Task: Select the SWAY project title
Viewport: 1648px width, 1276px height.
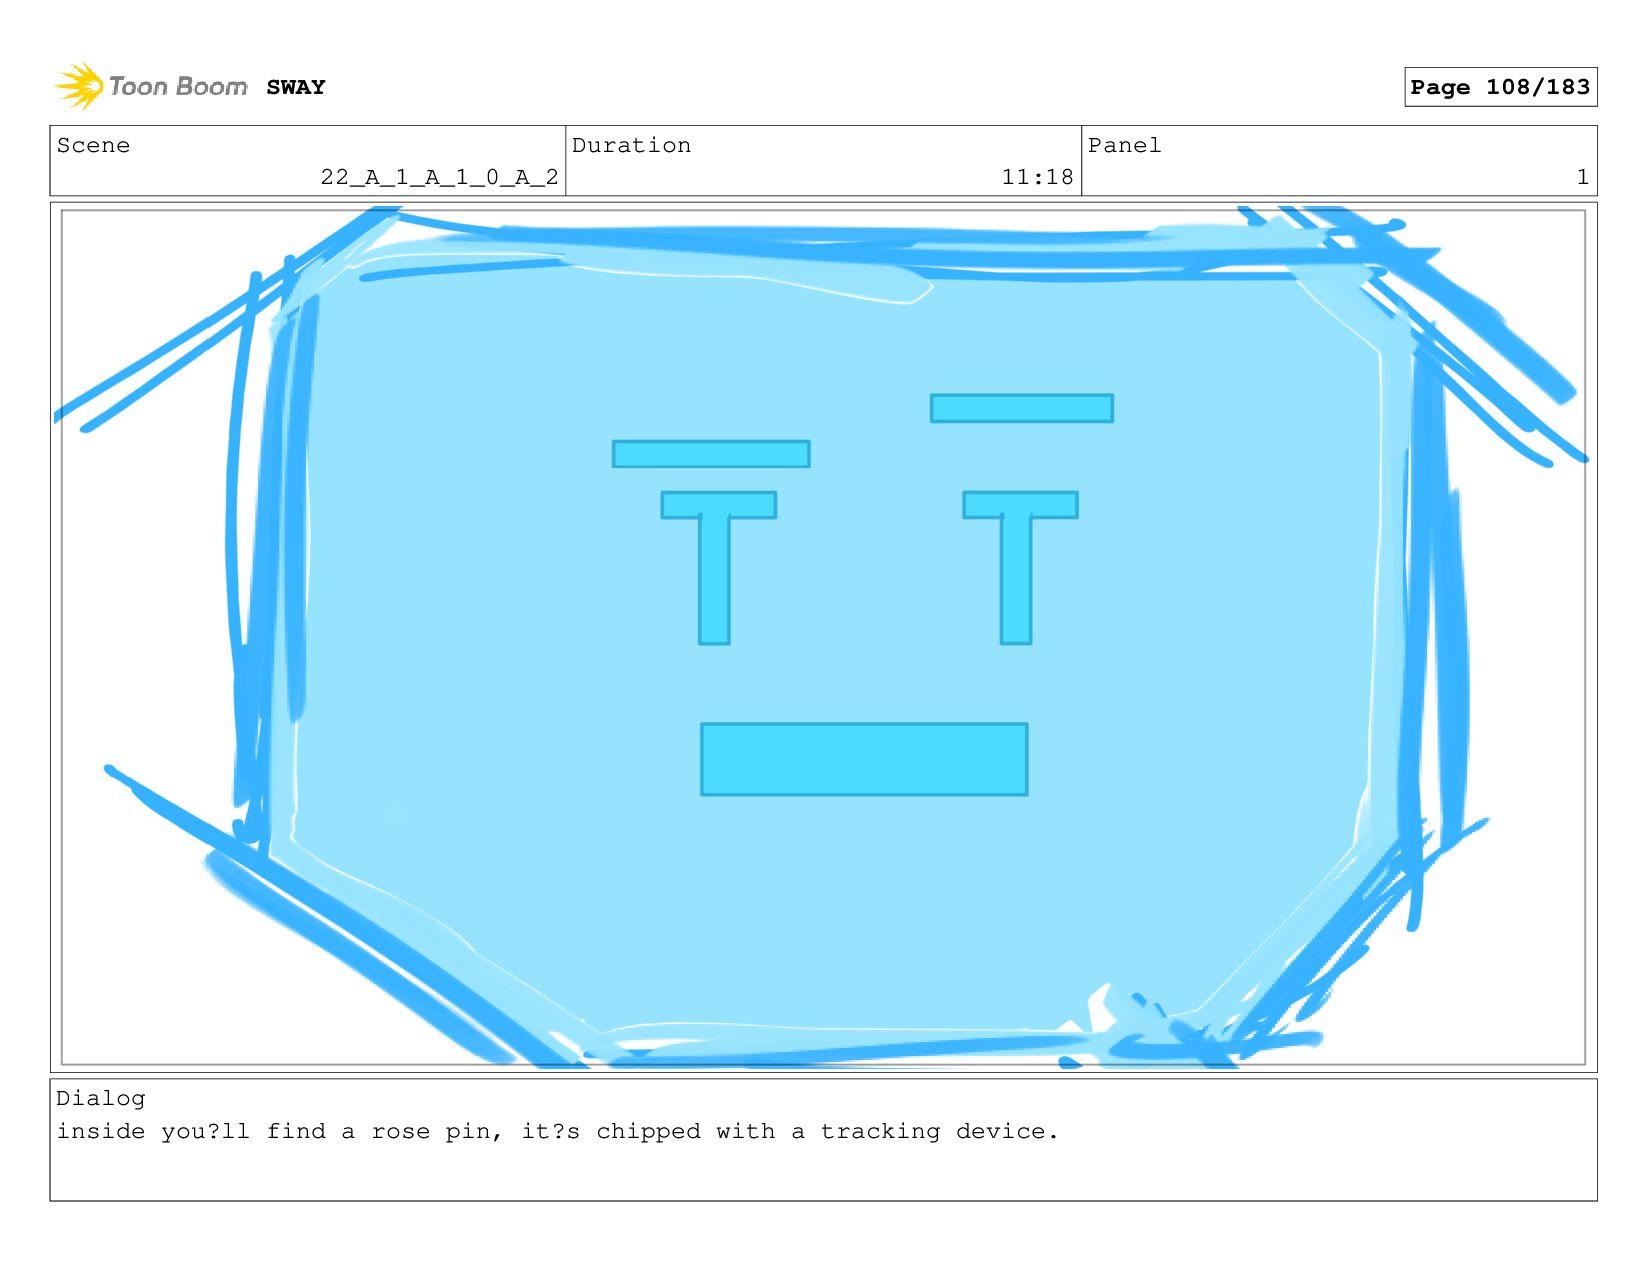Action: coord(296,87)
